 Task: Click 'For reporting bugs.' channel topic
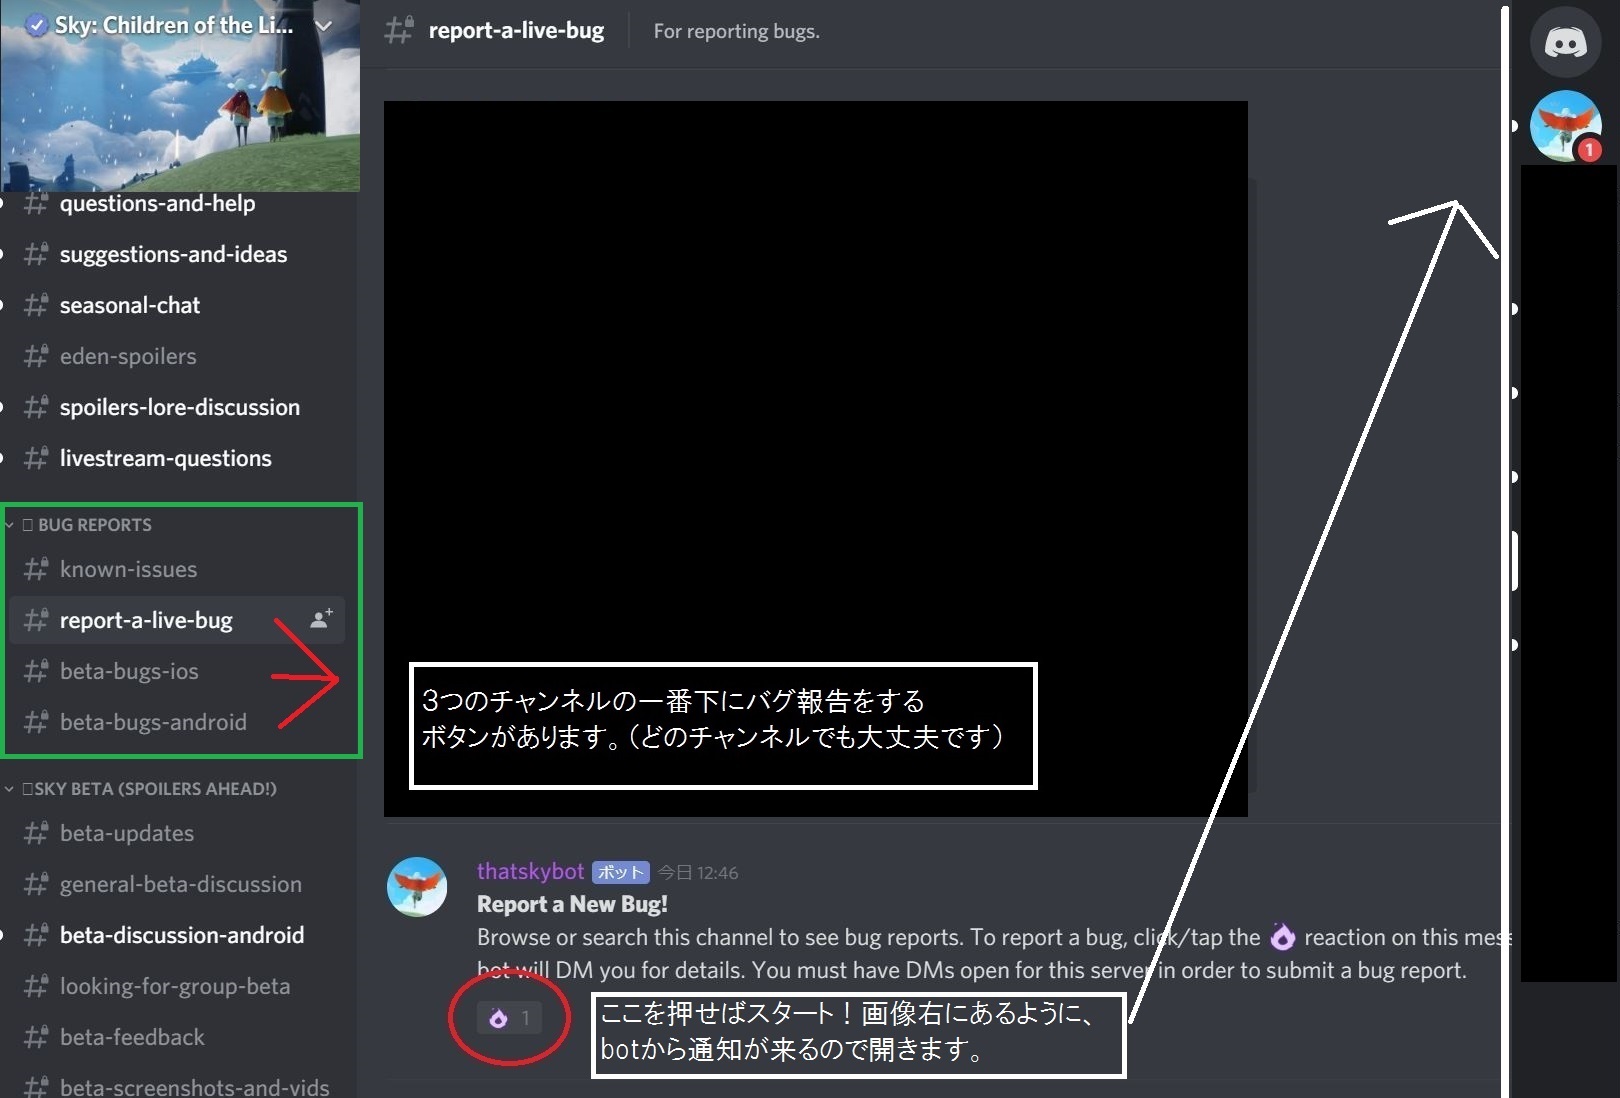click(x=737, y=31)
